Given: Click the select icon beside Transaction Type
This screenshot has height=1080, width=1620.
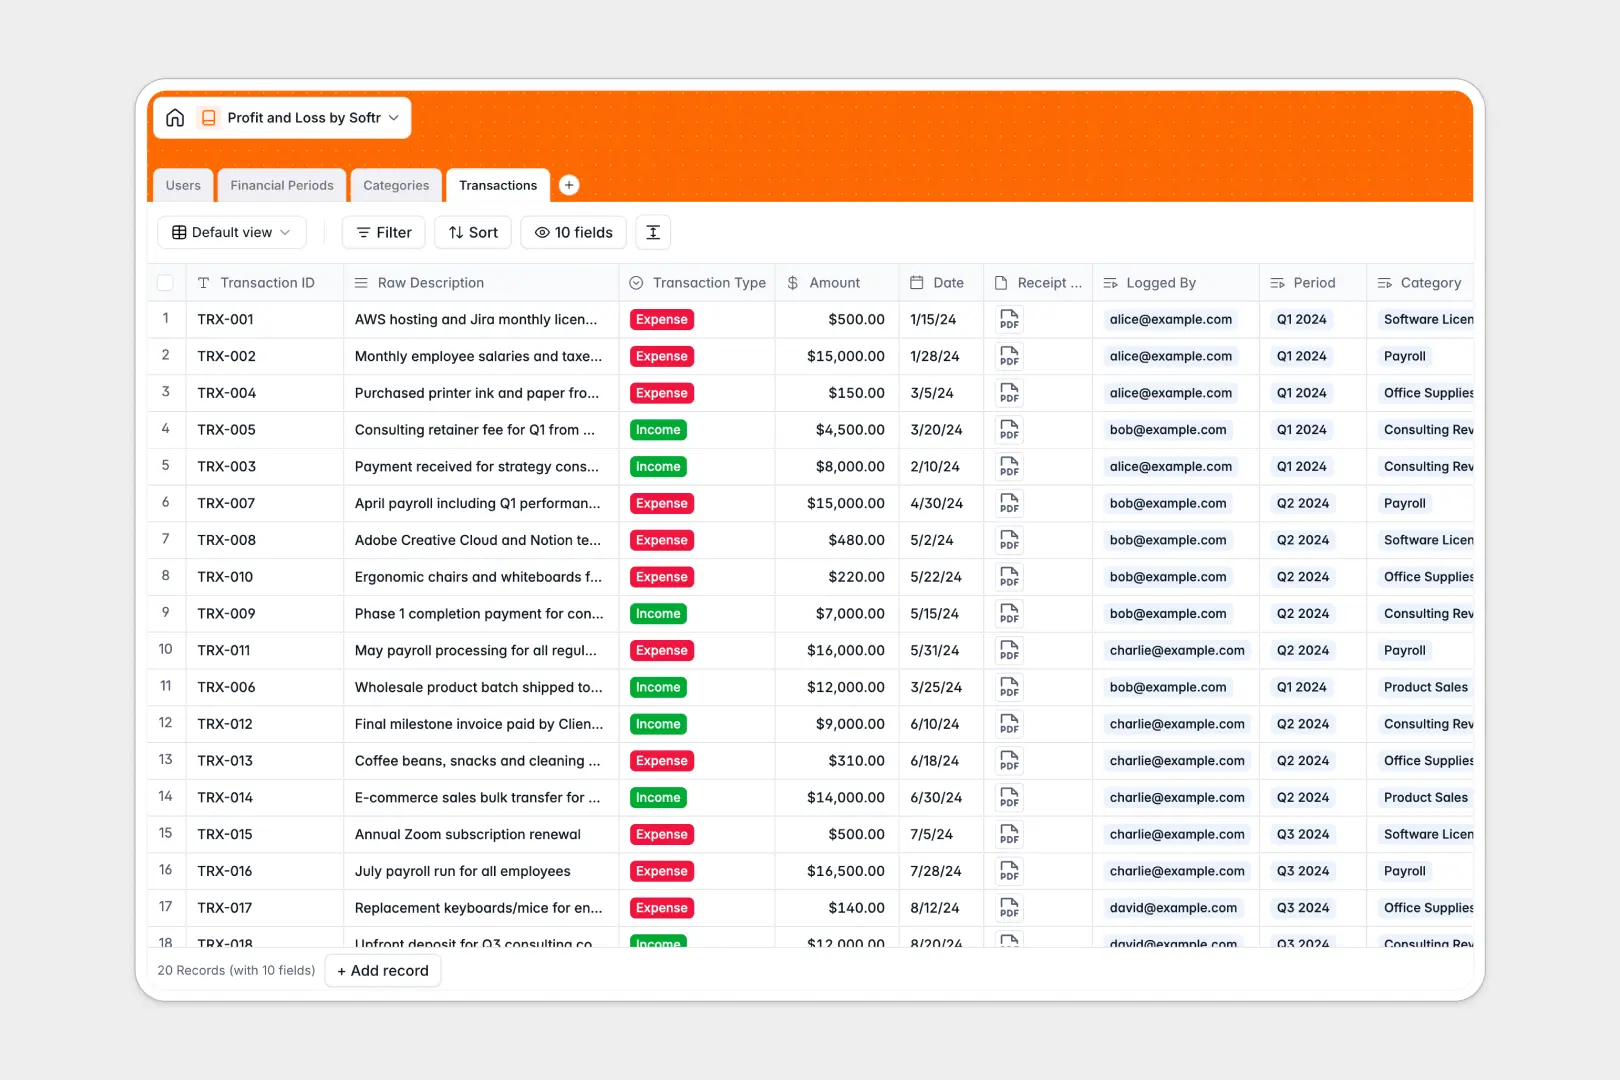Looking at the screenshot, I should (636, 282).
